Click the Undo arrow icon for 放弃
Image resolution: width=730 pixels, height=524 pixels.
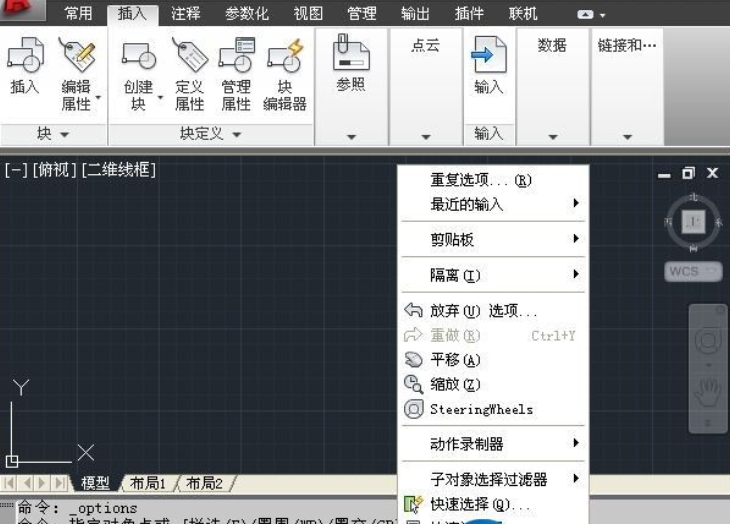(413, 310)
